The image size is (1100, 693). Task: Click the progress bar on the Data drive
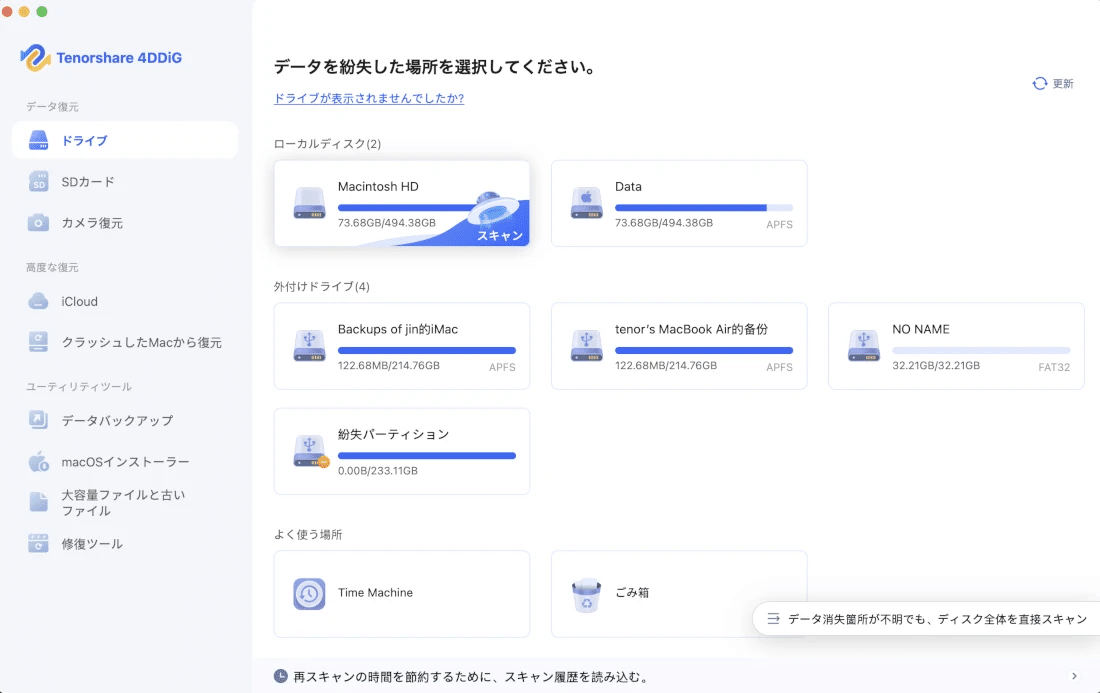click(x=702, y=207)
